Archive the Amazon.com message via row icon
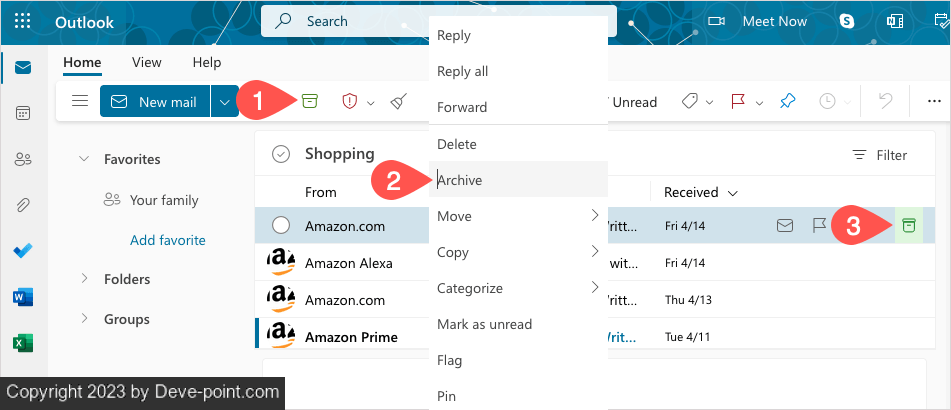 click(908, 226)
